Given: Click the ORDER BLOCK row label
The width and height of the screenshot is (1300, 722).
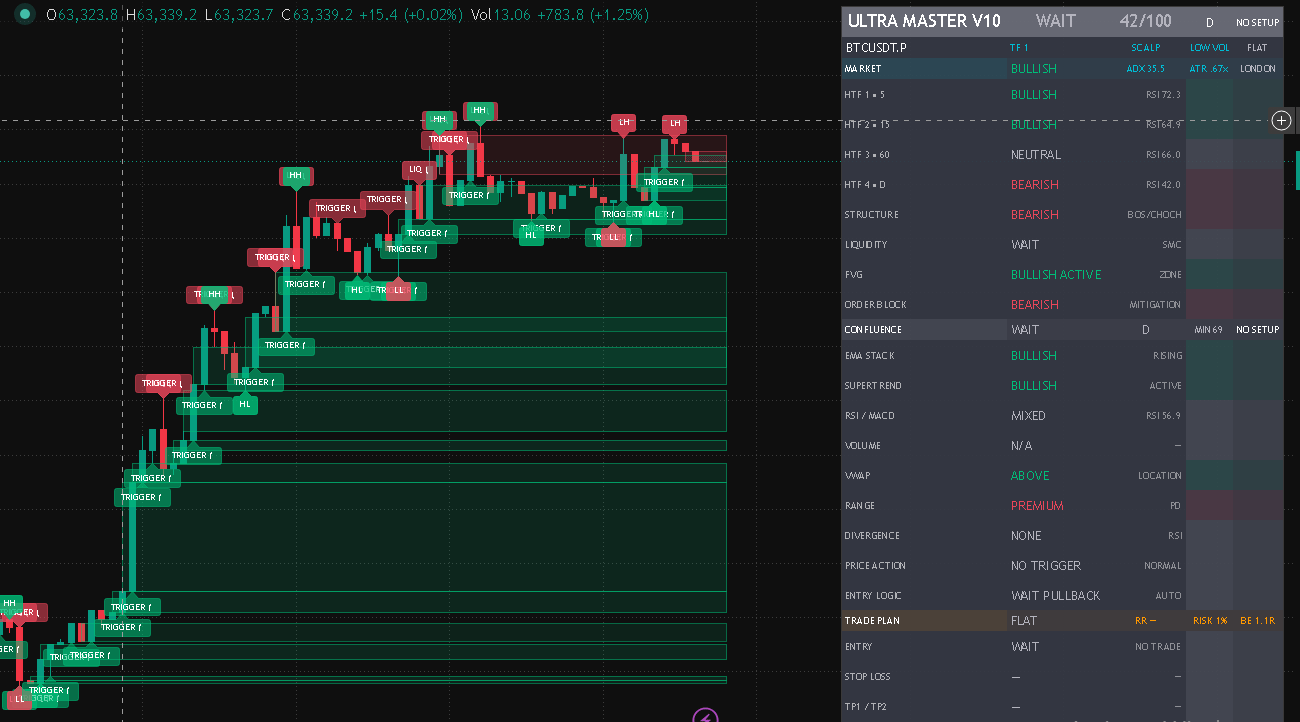Looking at the screenshot, I should coord(874,305).
